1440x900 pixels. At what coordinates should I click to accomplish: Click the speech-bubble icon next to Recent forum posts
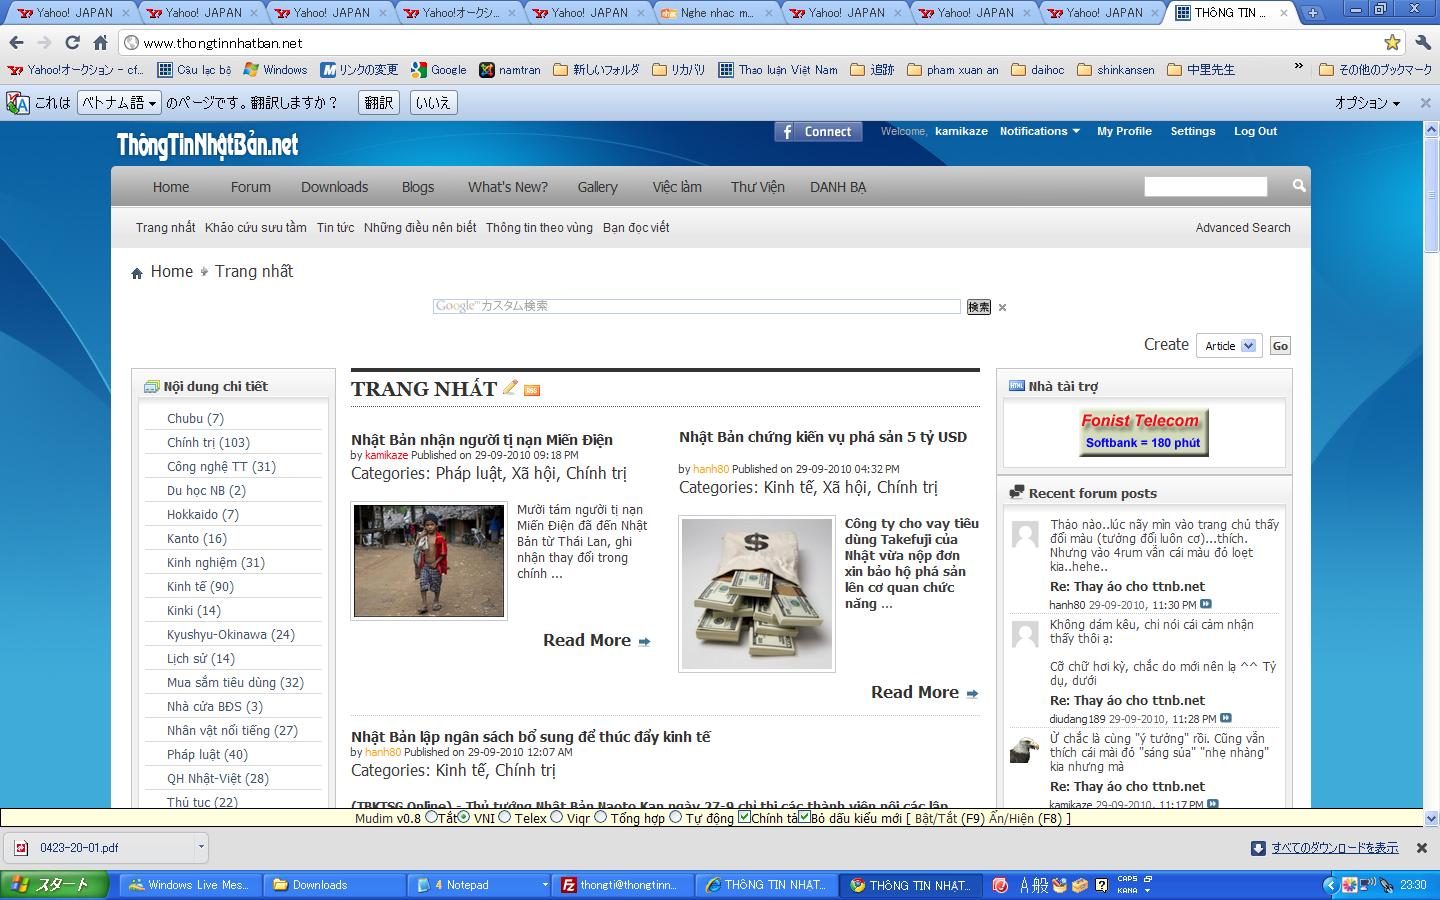coord(1017,492)
